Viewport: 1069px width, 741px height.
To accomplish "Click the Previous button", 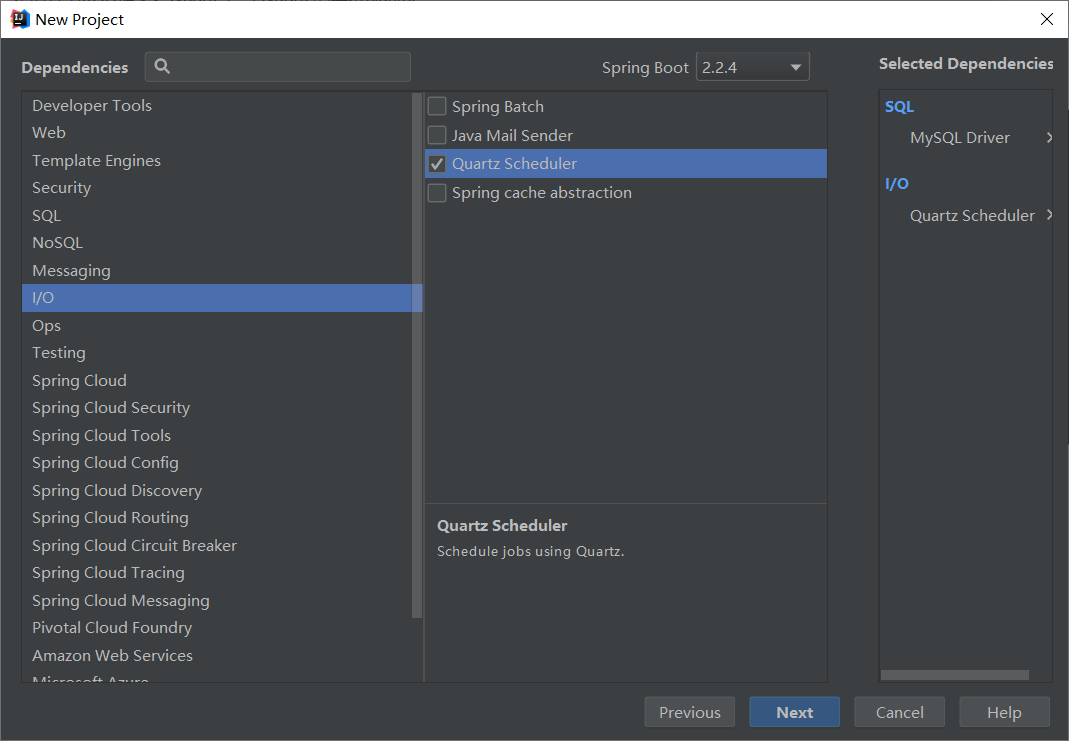I will [689, 712].
